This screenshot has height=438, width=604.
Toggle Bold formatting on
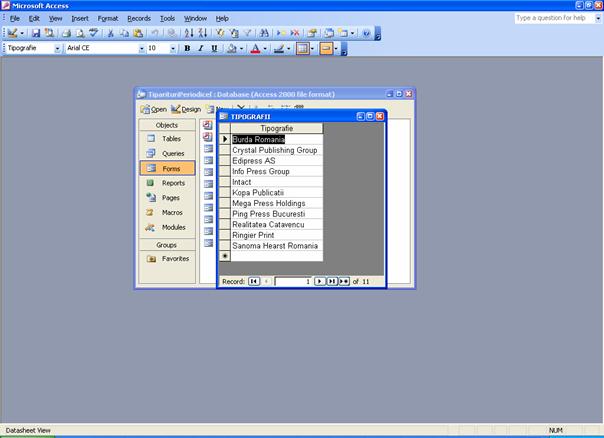188,48
